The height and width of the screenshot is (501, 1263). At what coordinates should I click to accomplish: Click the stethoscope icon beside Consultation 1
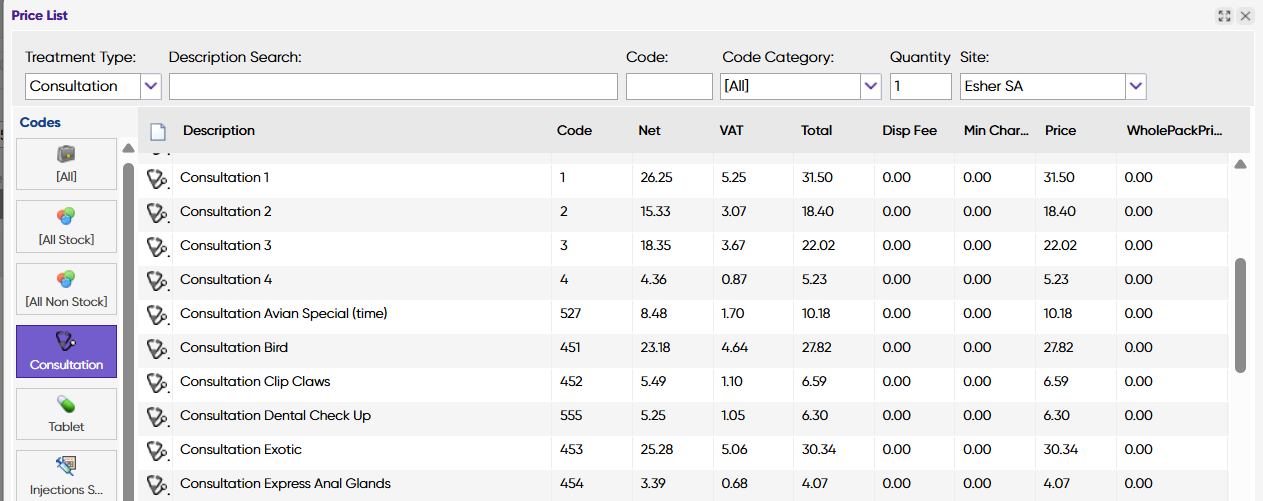point(156,179)
